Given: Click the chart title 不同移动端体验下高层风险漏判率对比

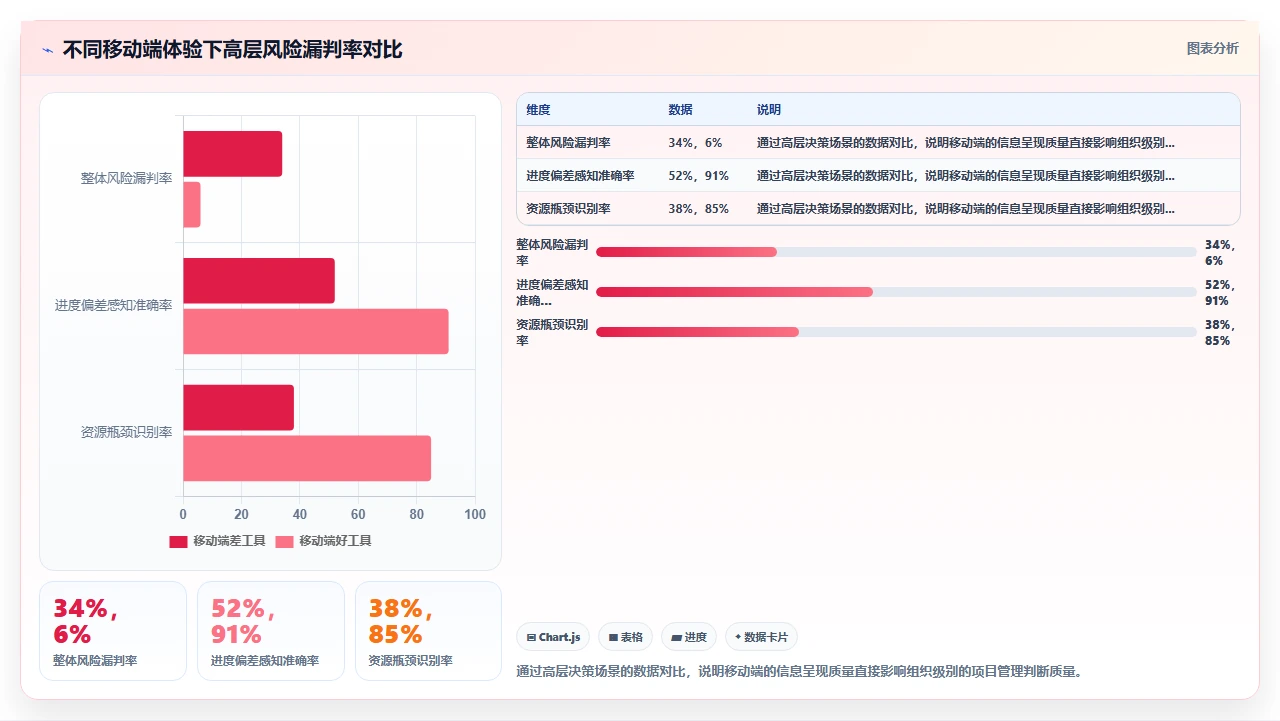Looking at the screenshot, I should click(x=233, y=50).
